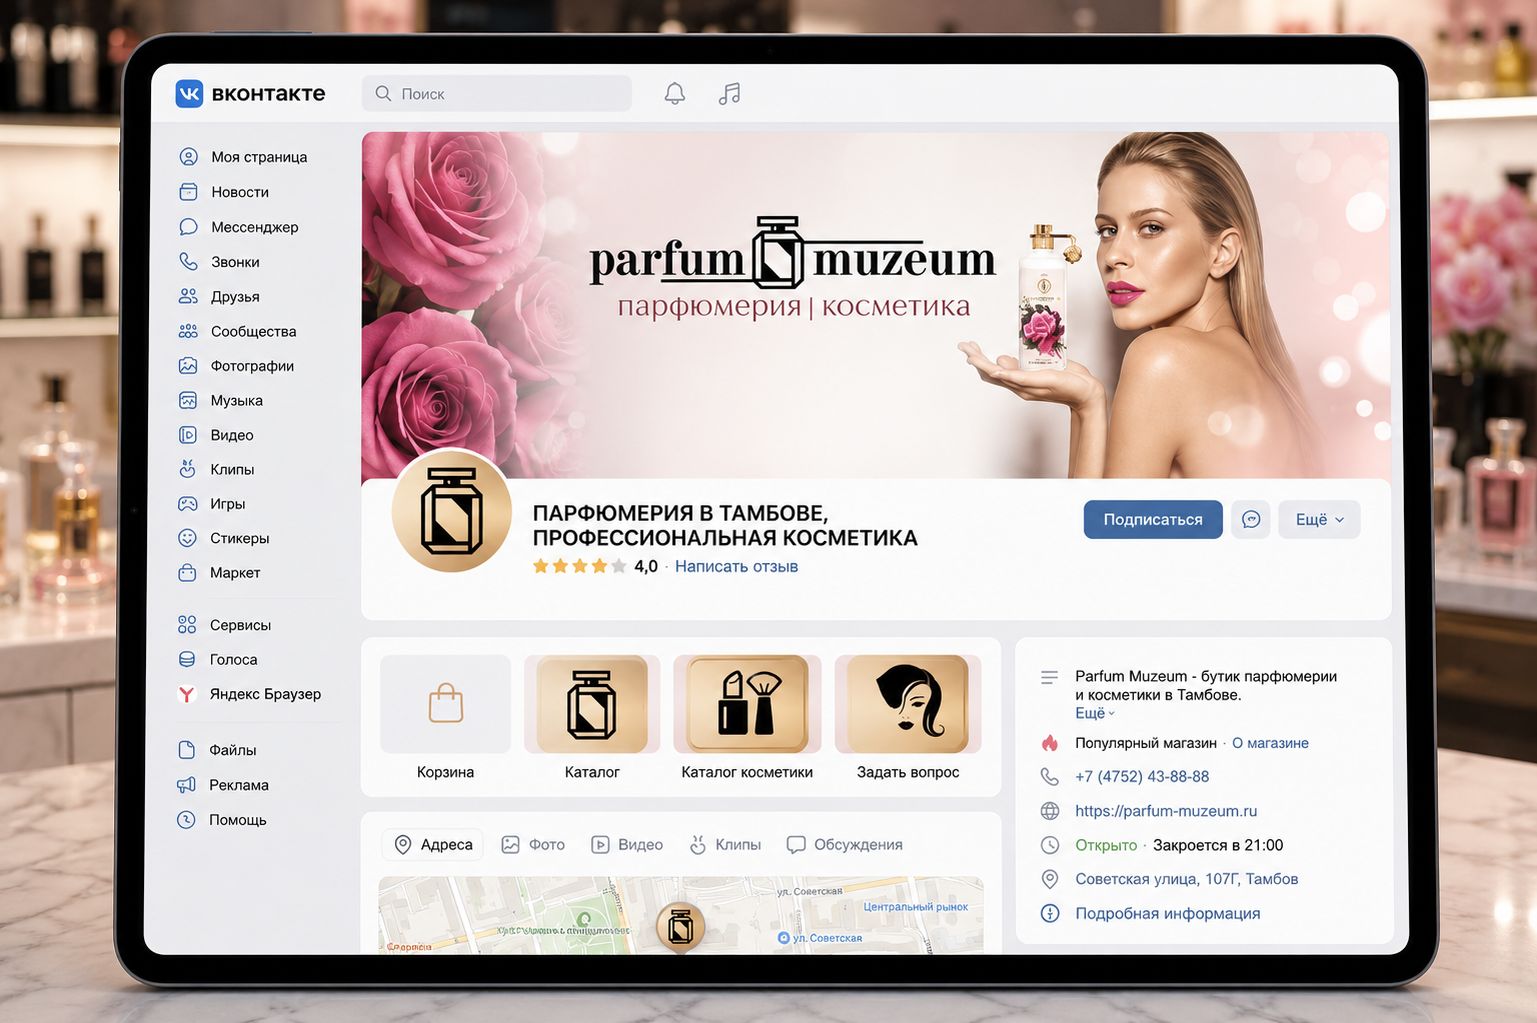The width and height of the screenshot is (1537, 1023).
Task: Open the Каталог perfume bottle tile
Action: (592, 719)
